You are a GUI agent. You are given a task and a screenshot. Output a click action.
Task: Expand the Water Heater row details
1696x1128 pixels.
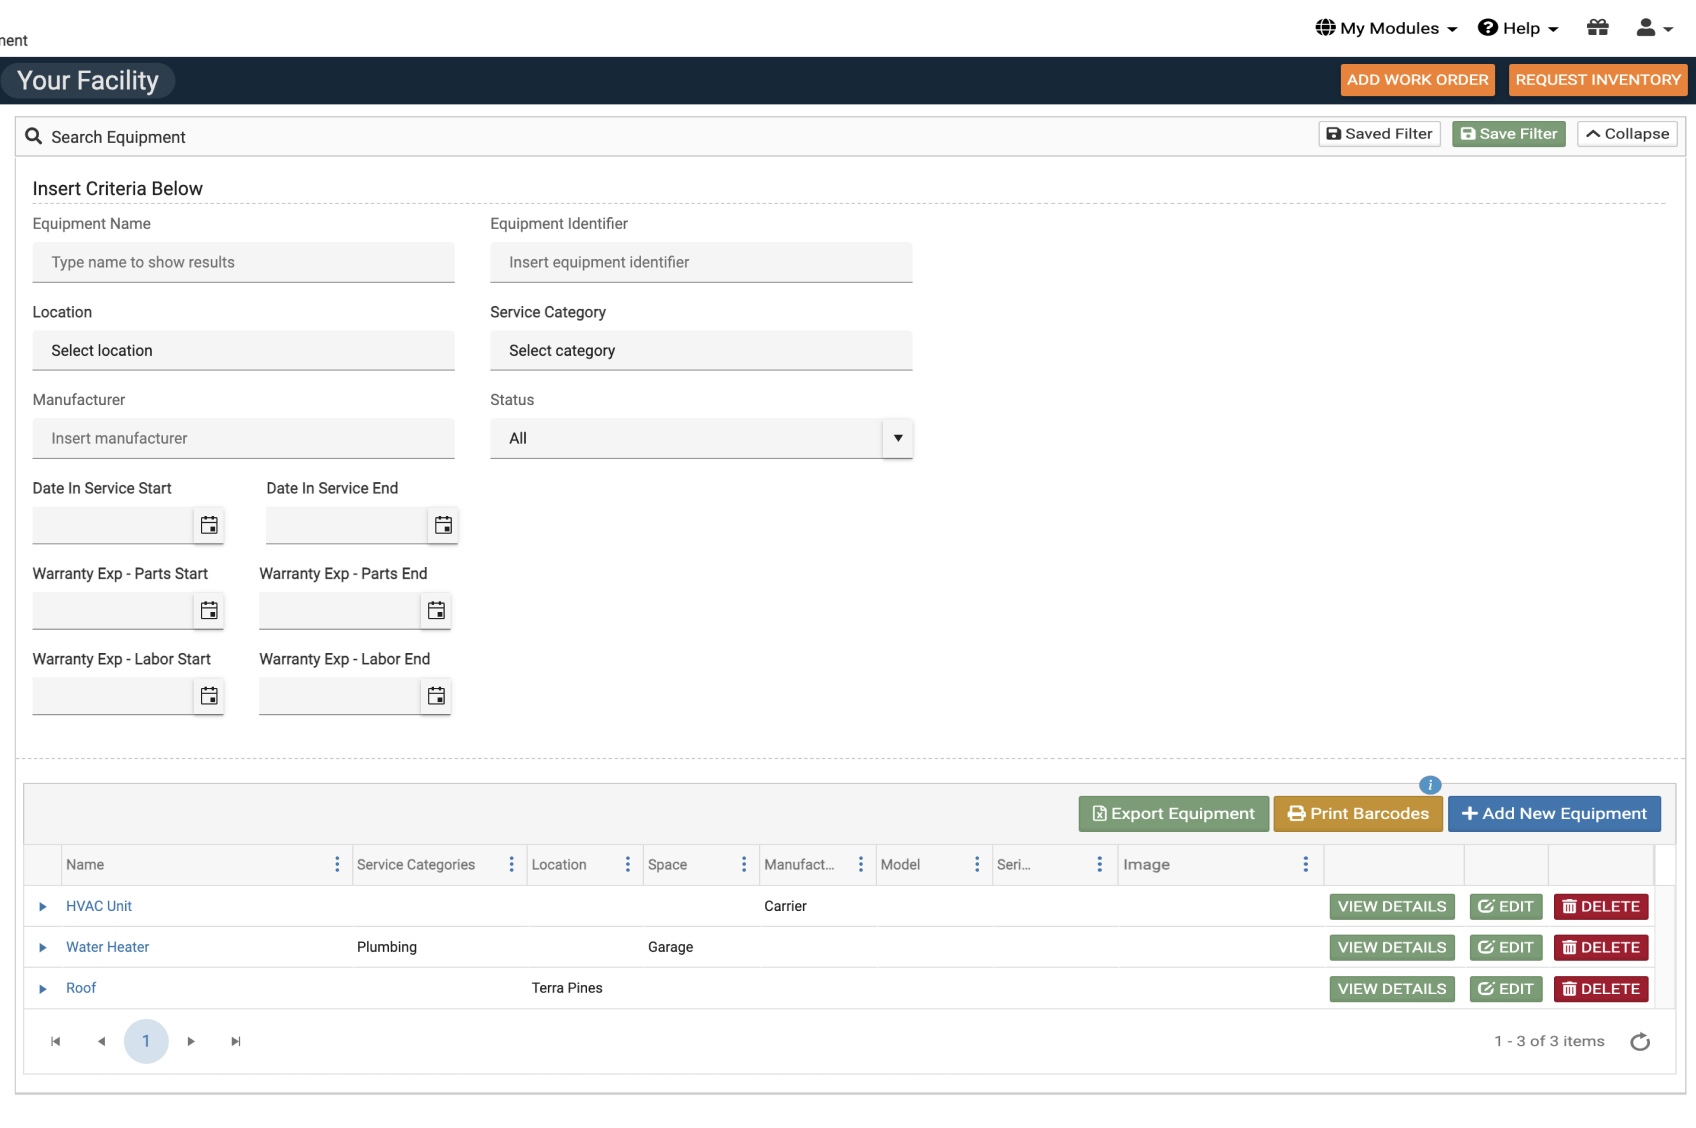pyautogui.click(x=42, y=947)
